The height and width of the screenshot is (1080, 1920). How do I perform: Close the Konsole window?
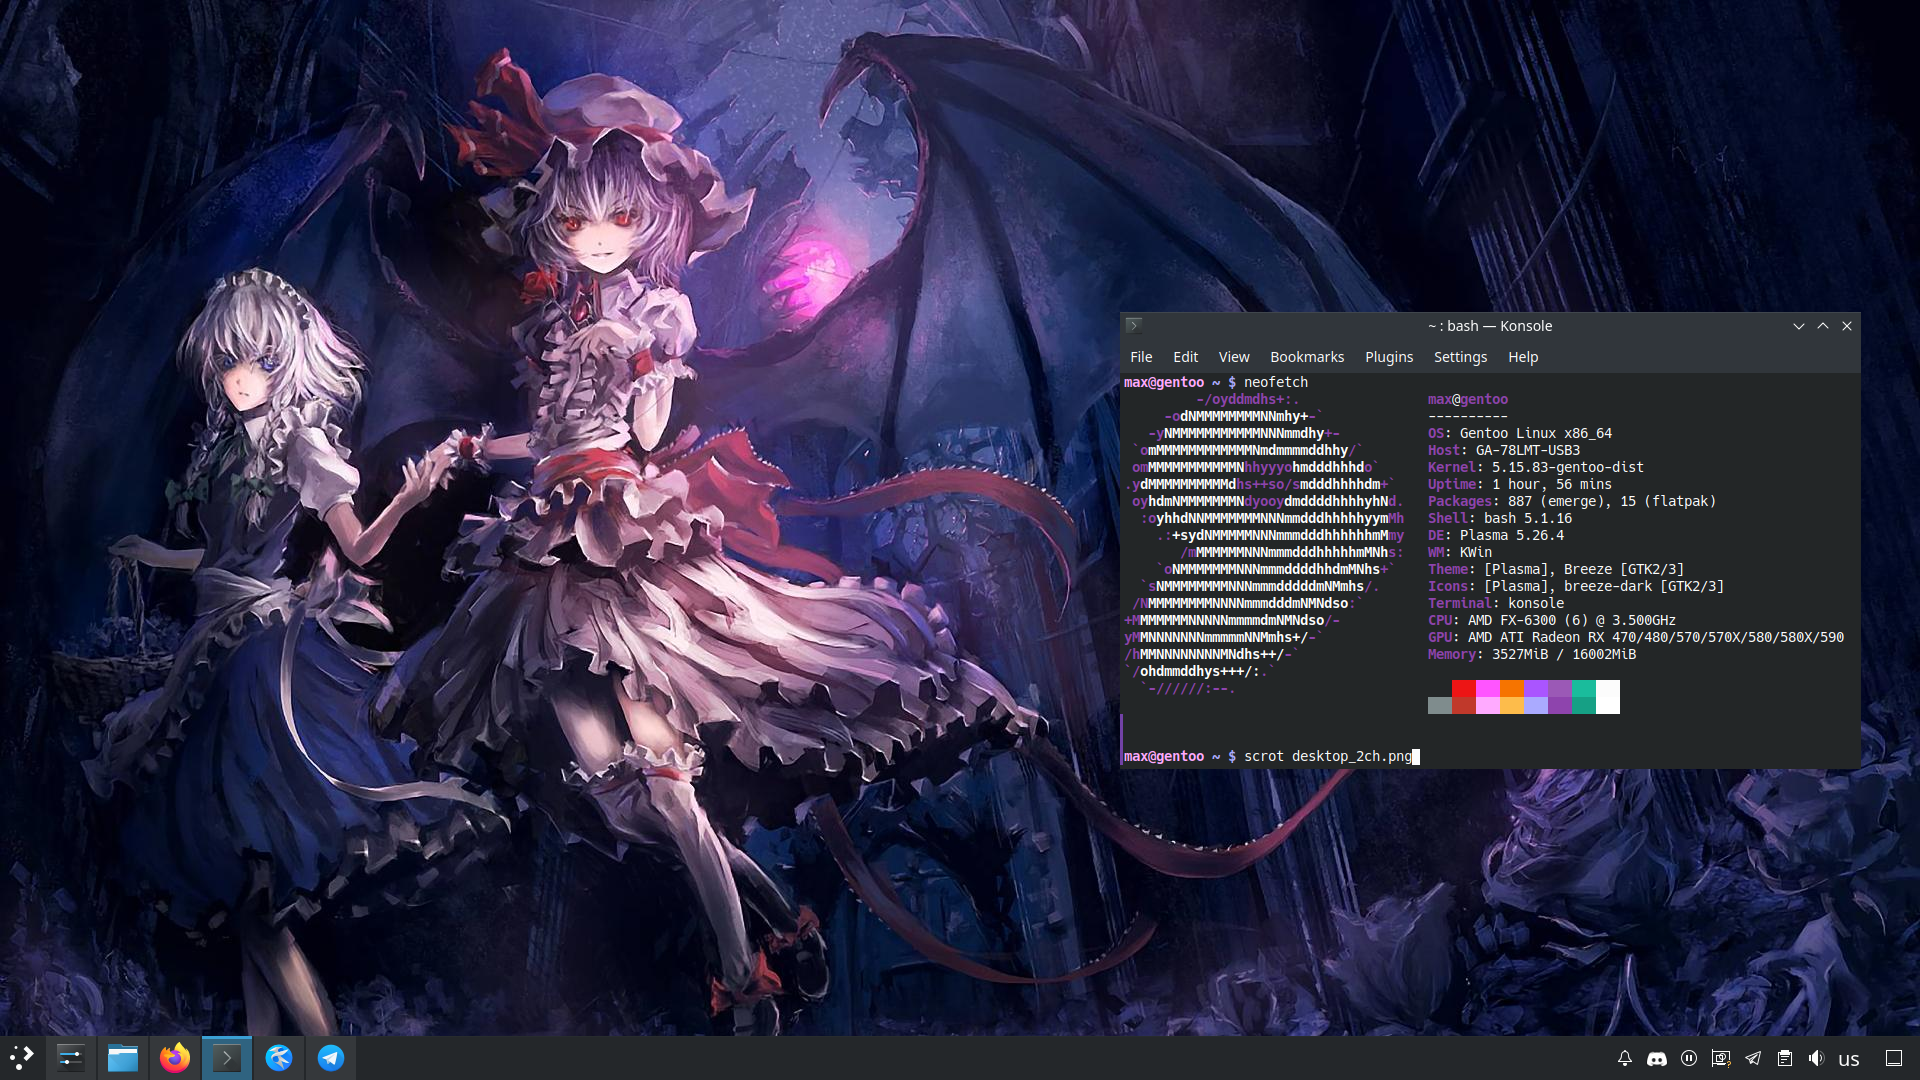coord(1847,326)
